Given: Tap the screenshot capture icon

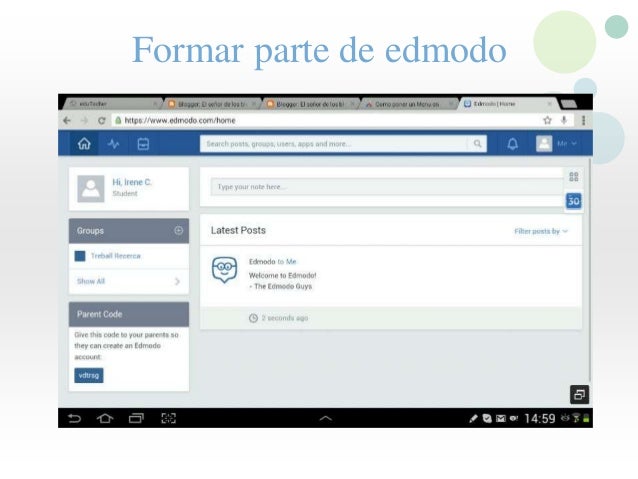Looking at the screenshot, I should [x=168, y=418].
